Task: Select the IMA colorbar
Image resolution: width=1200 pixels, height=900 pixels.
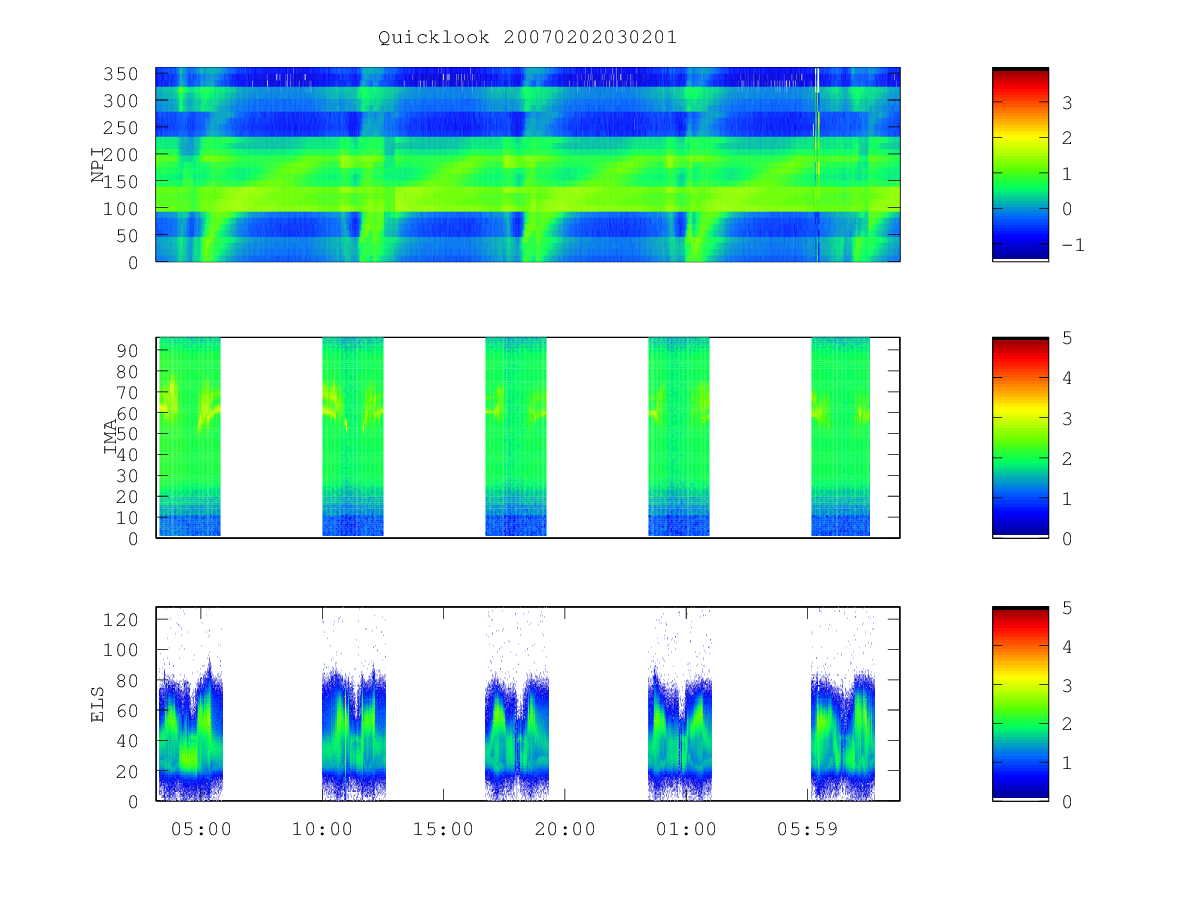Action: (1020, 437)
